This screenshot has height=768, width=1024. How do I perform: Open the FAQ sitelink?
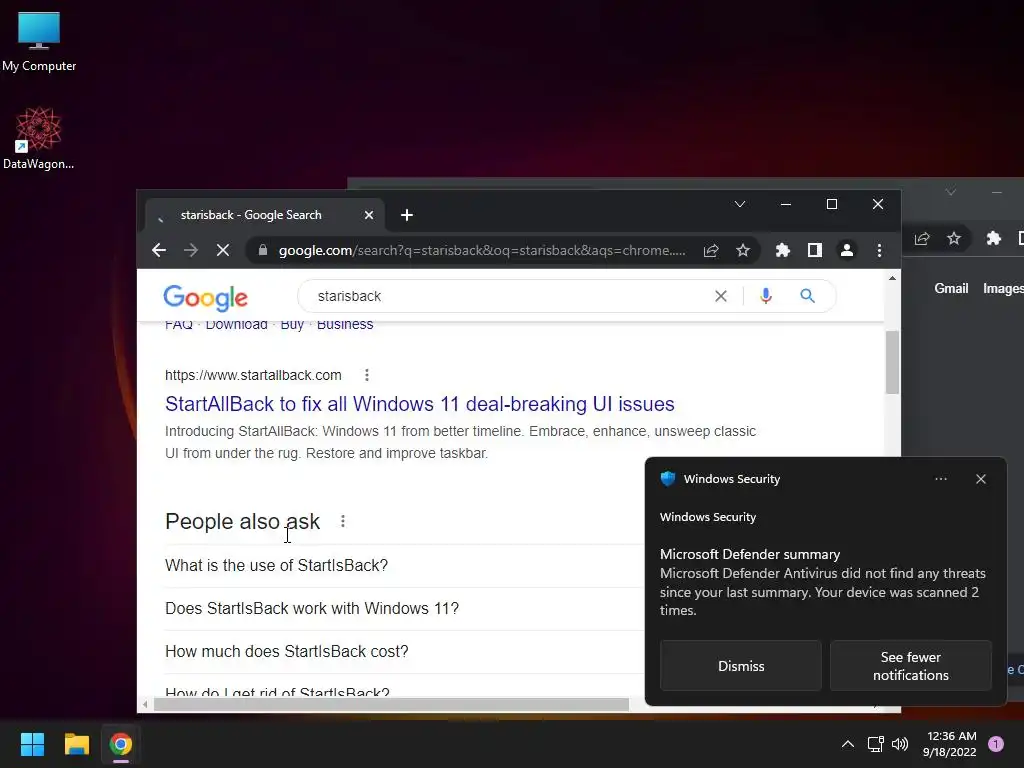coord(179,325)
